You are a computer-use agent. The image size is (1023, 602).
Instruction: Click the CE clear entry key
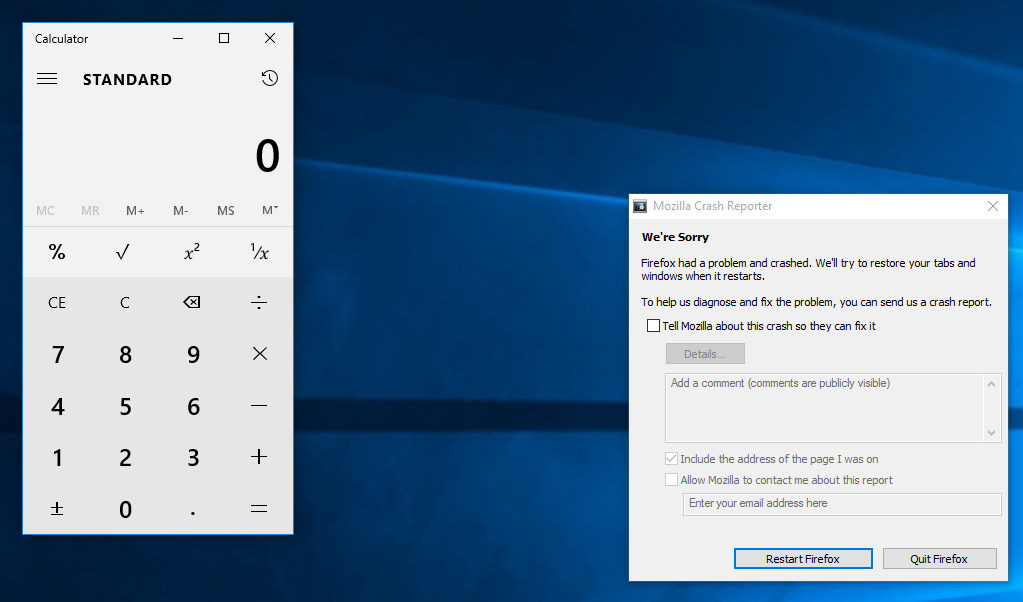click(x=57, y=302)
